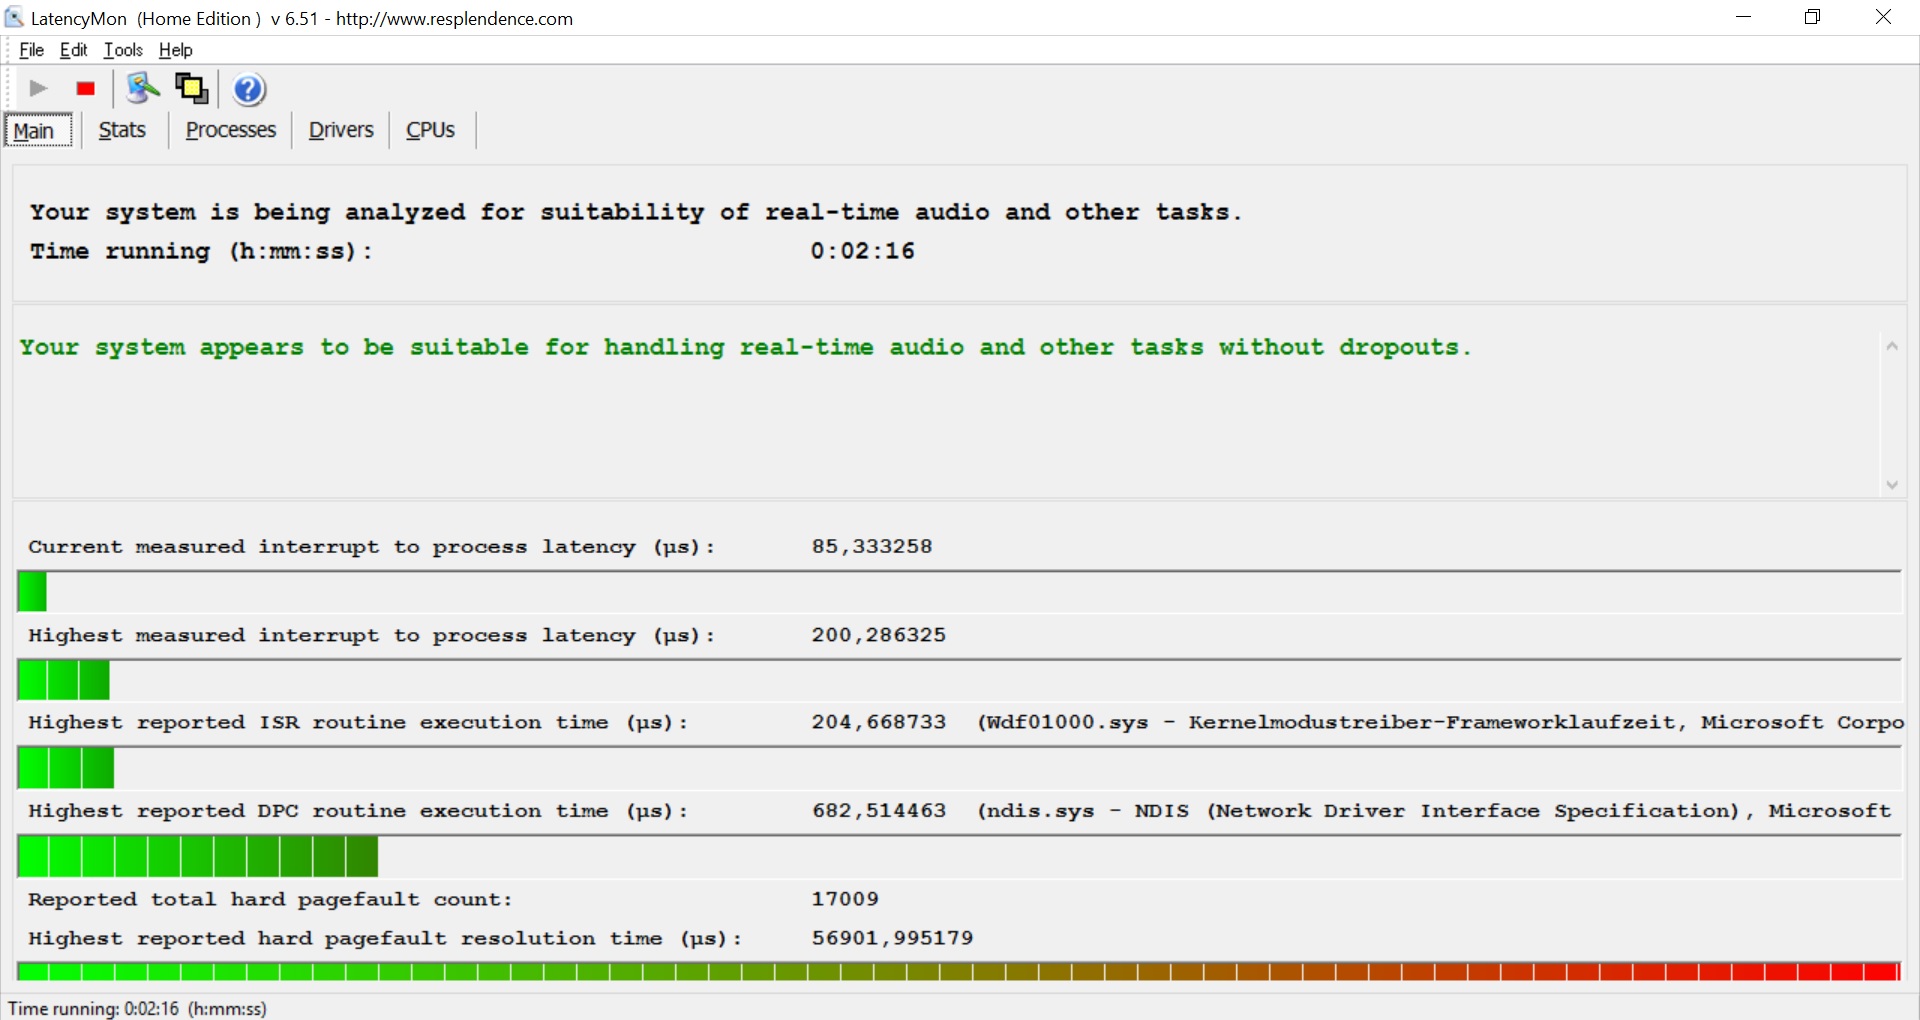This screenshot has width=1920, height=1020.
Task: Close the LatencyMon window
Action: (x=1883, y=17)
